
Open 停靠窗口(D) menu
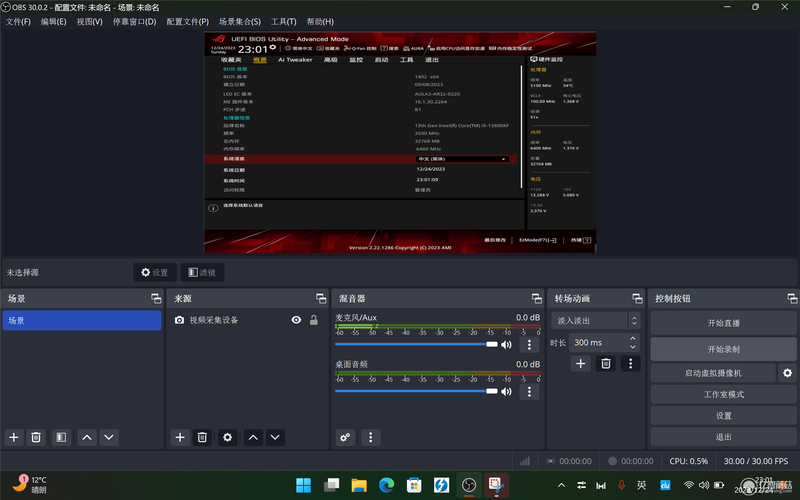pyautogui.click(x=135, y=21)
